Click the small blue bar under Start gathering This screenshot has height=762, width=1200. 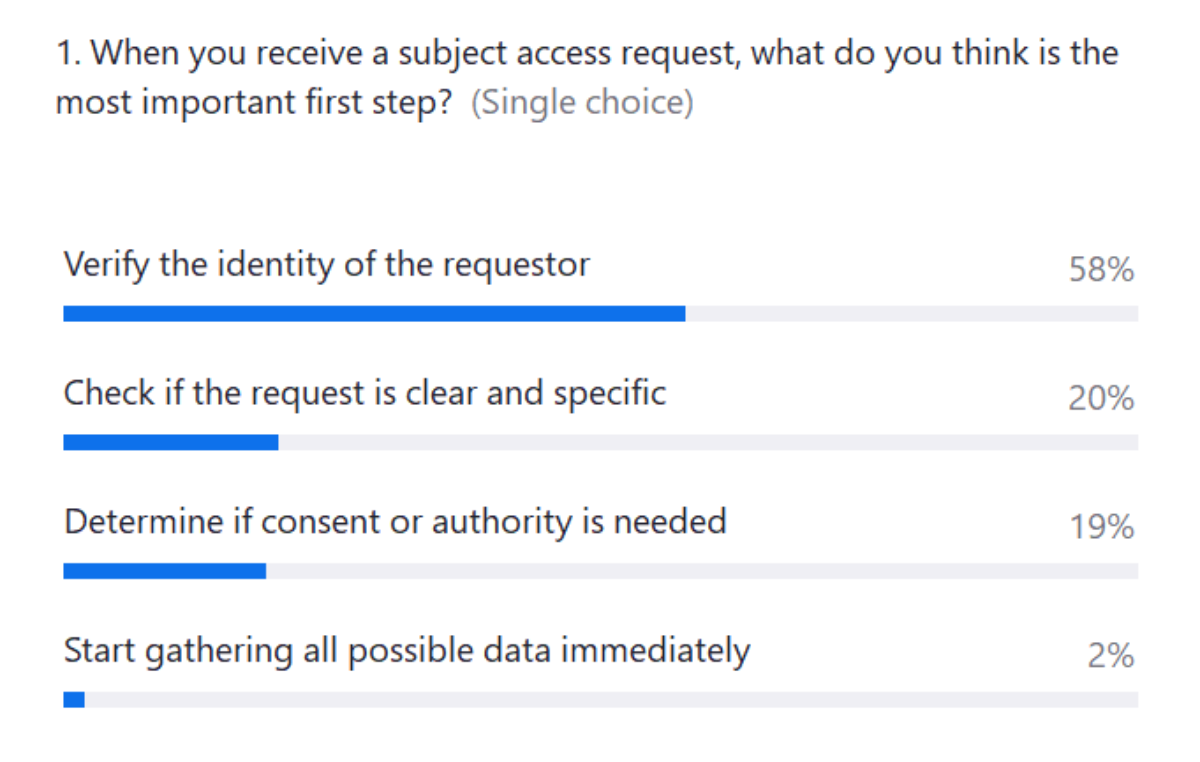coord(74,700)
